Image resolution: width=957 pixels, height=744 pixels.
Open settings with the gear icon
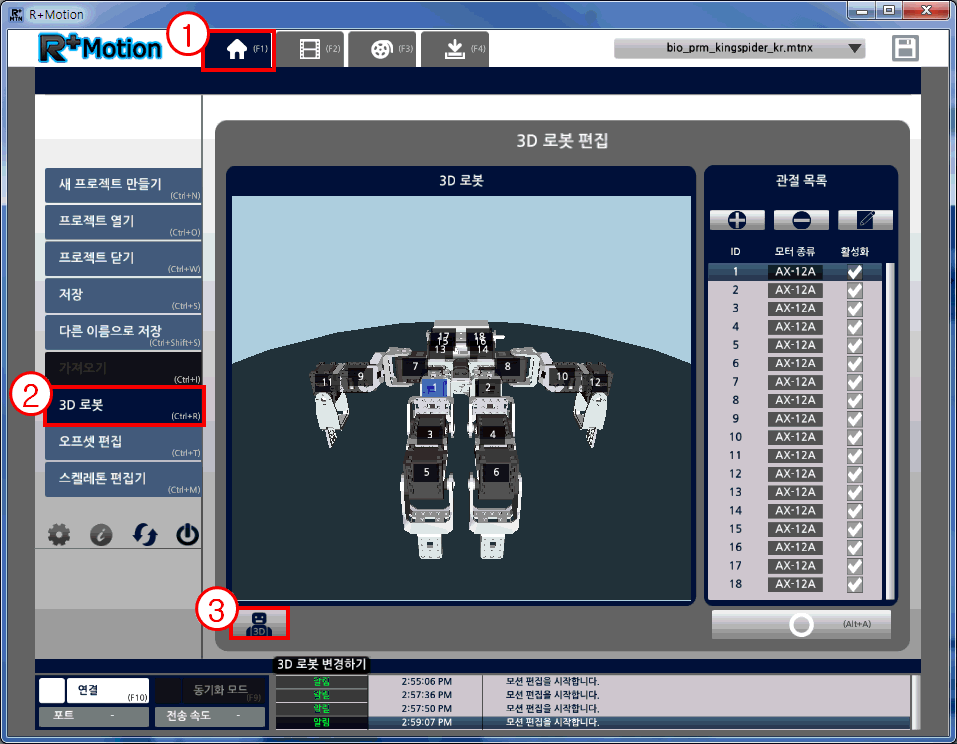(59, 535)
